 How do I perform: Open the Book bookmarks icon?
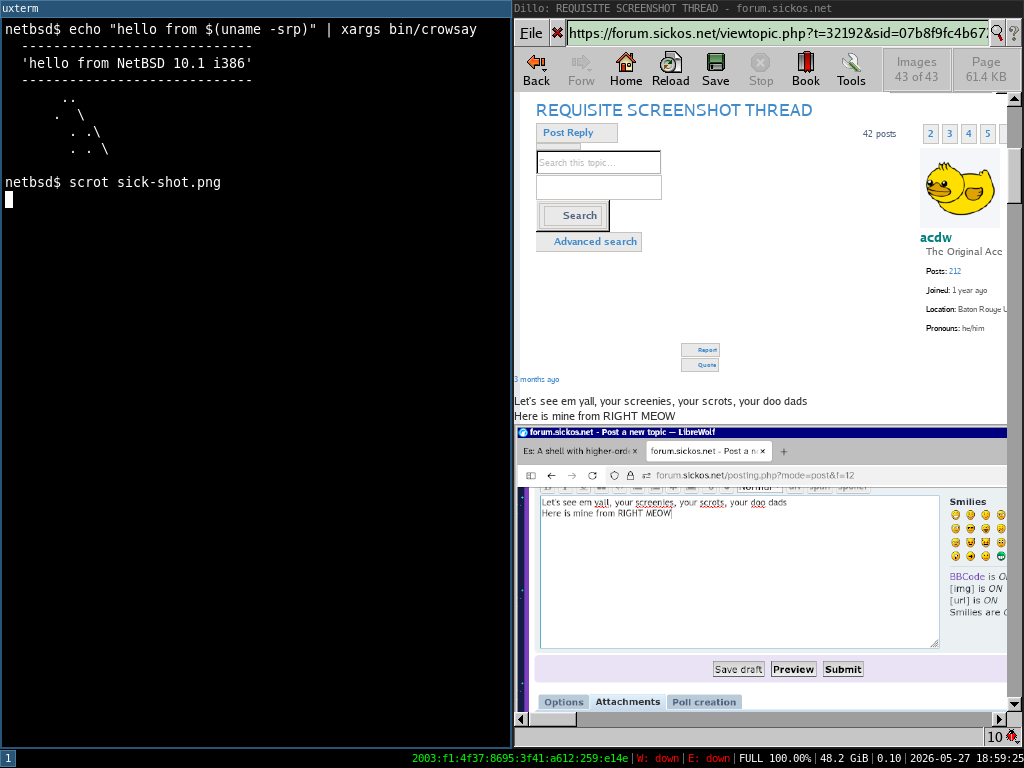coord(806,70)
